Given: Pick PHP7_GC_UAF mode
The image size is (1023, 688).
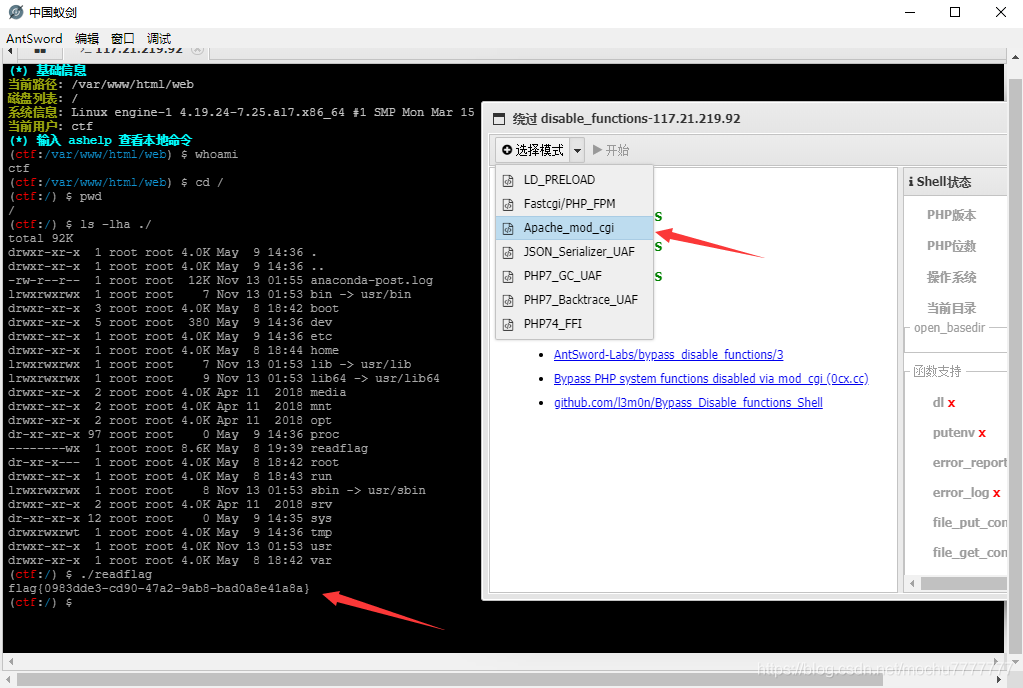Looking at the screenshot, I should click(x=575, y=276).
